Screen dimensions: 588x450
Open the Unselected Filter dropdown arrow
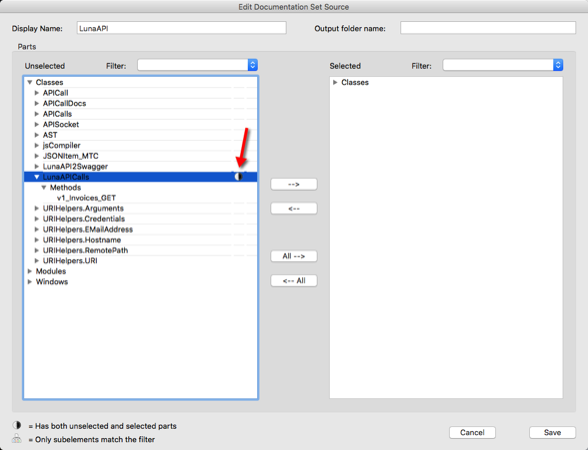(253, 65)
